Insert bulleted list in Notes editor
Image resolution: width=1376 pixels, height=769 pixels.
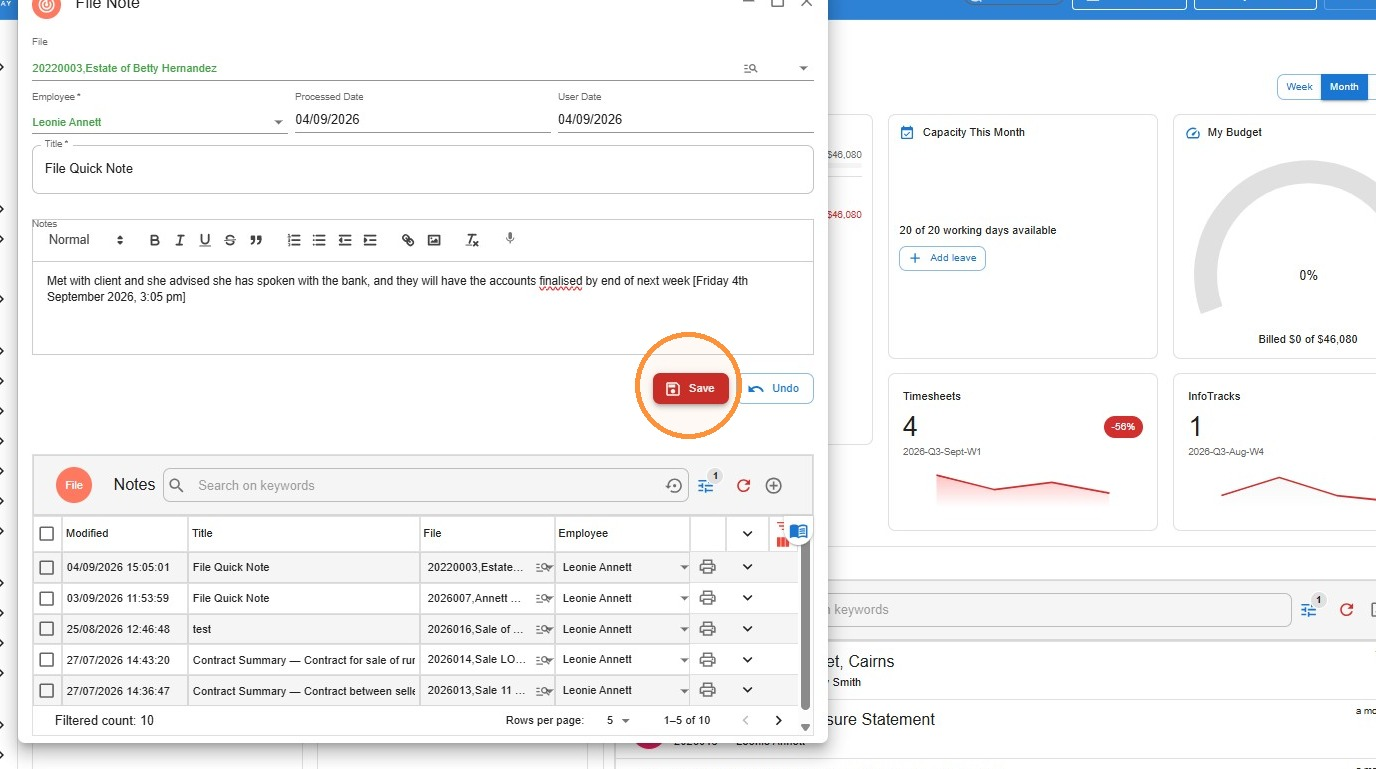[x=319, y=240]
